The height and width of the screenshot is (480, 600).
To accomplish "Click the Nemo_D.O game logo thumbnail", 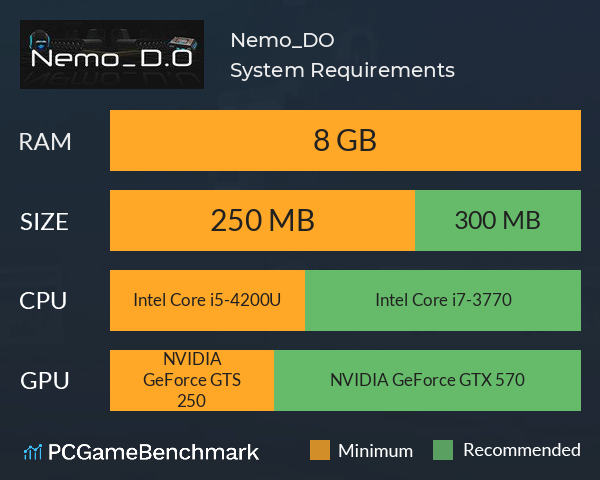I will [112, 54].
